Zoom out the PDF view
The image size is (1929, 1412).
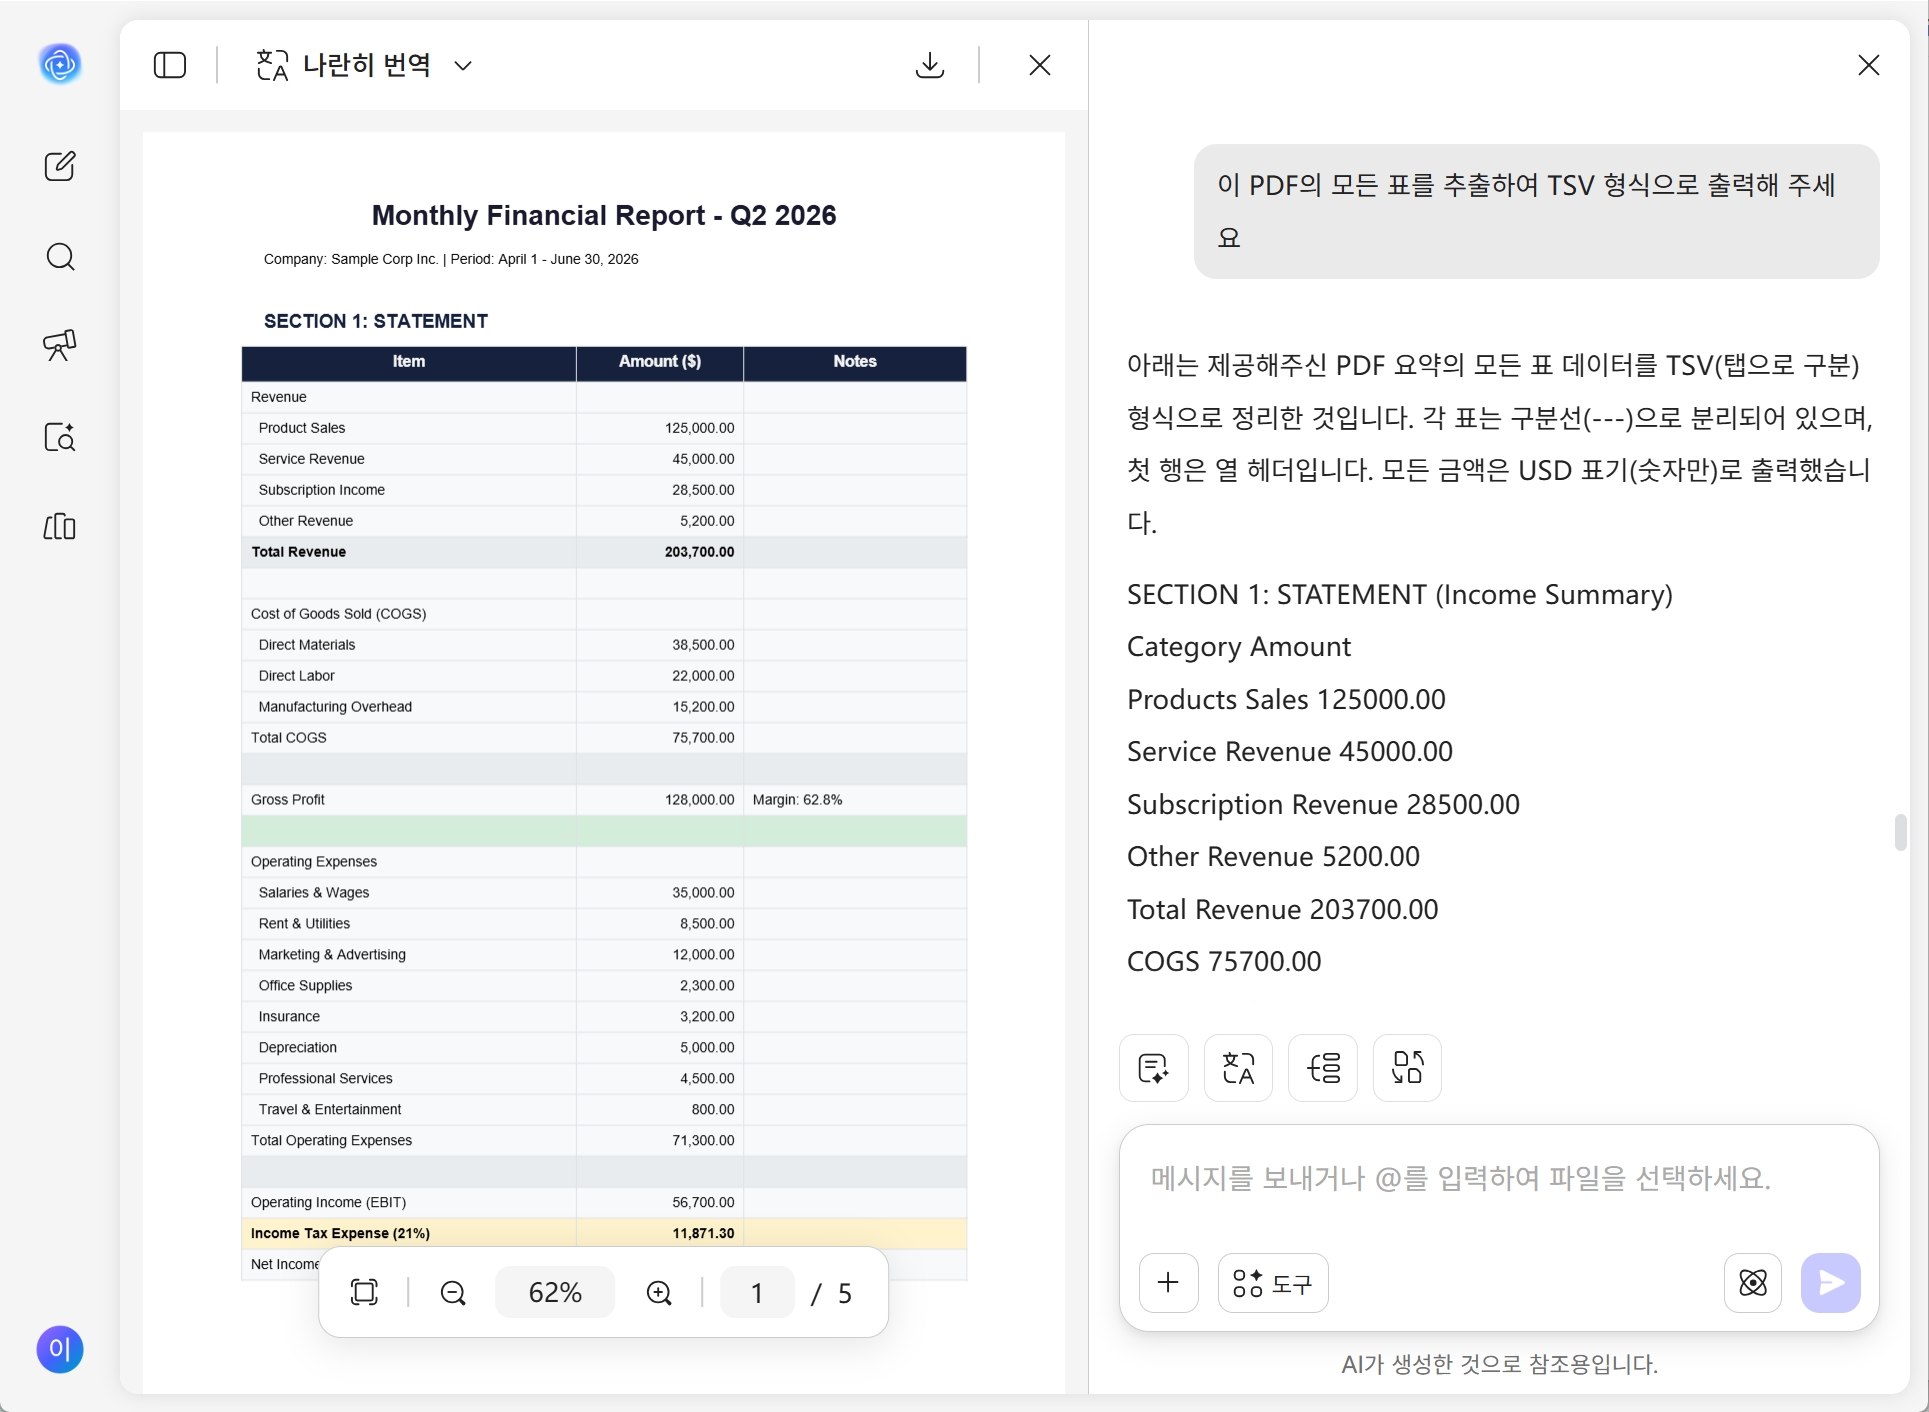[x=453, y=1292]
